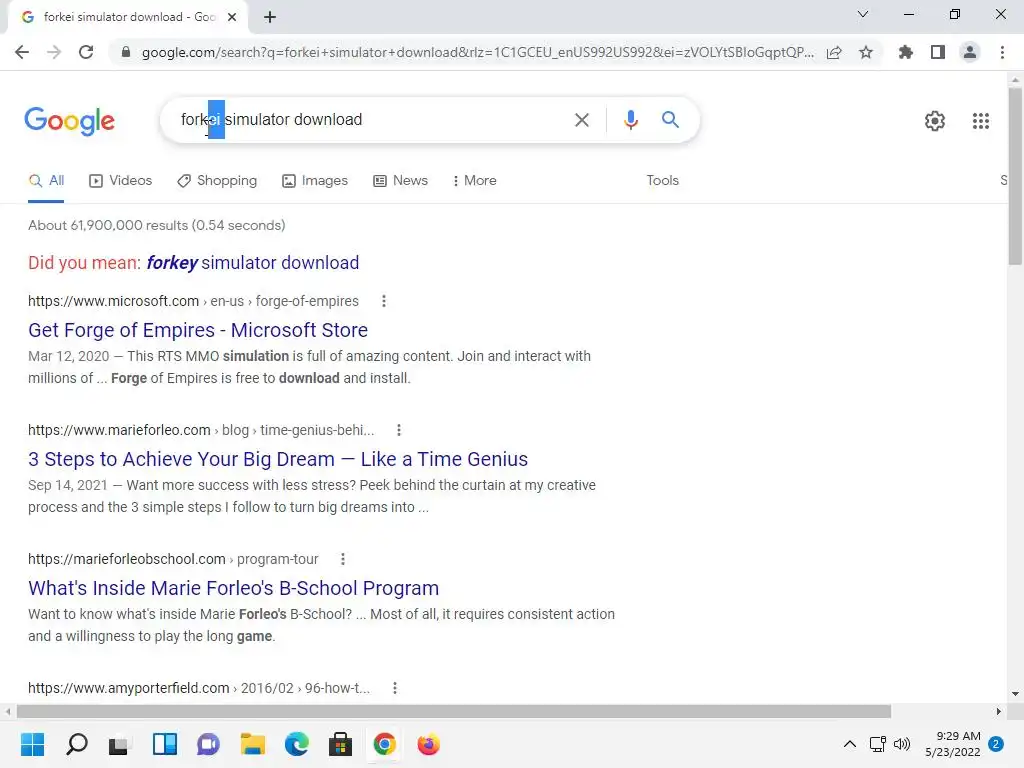The image size is (1024, 768).
Task: Switch to News results tab
Action: tap(400, 181)
